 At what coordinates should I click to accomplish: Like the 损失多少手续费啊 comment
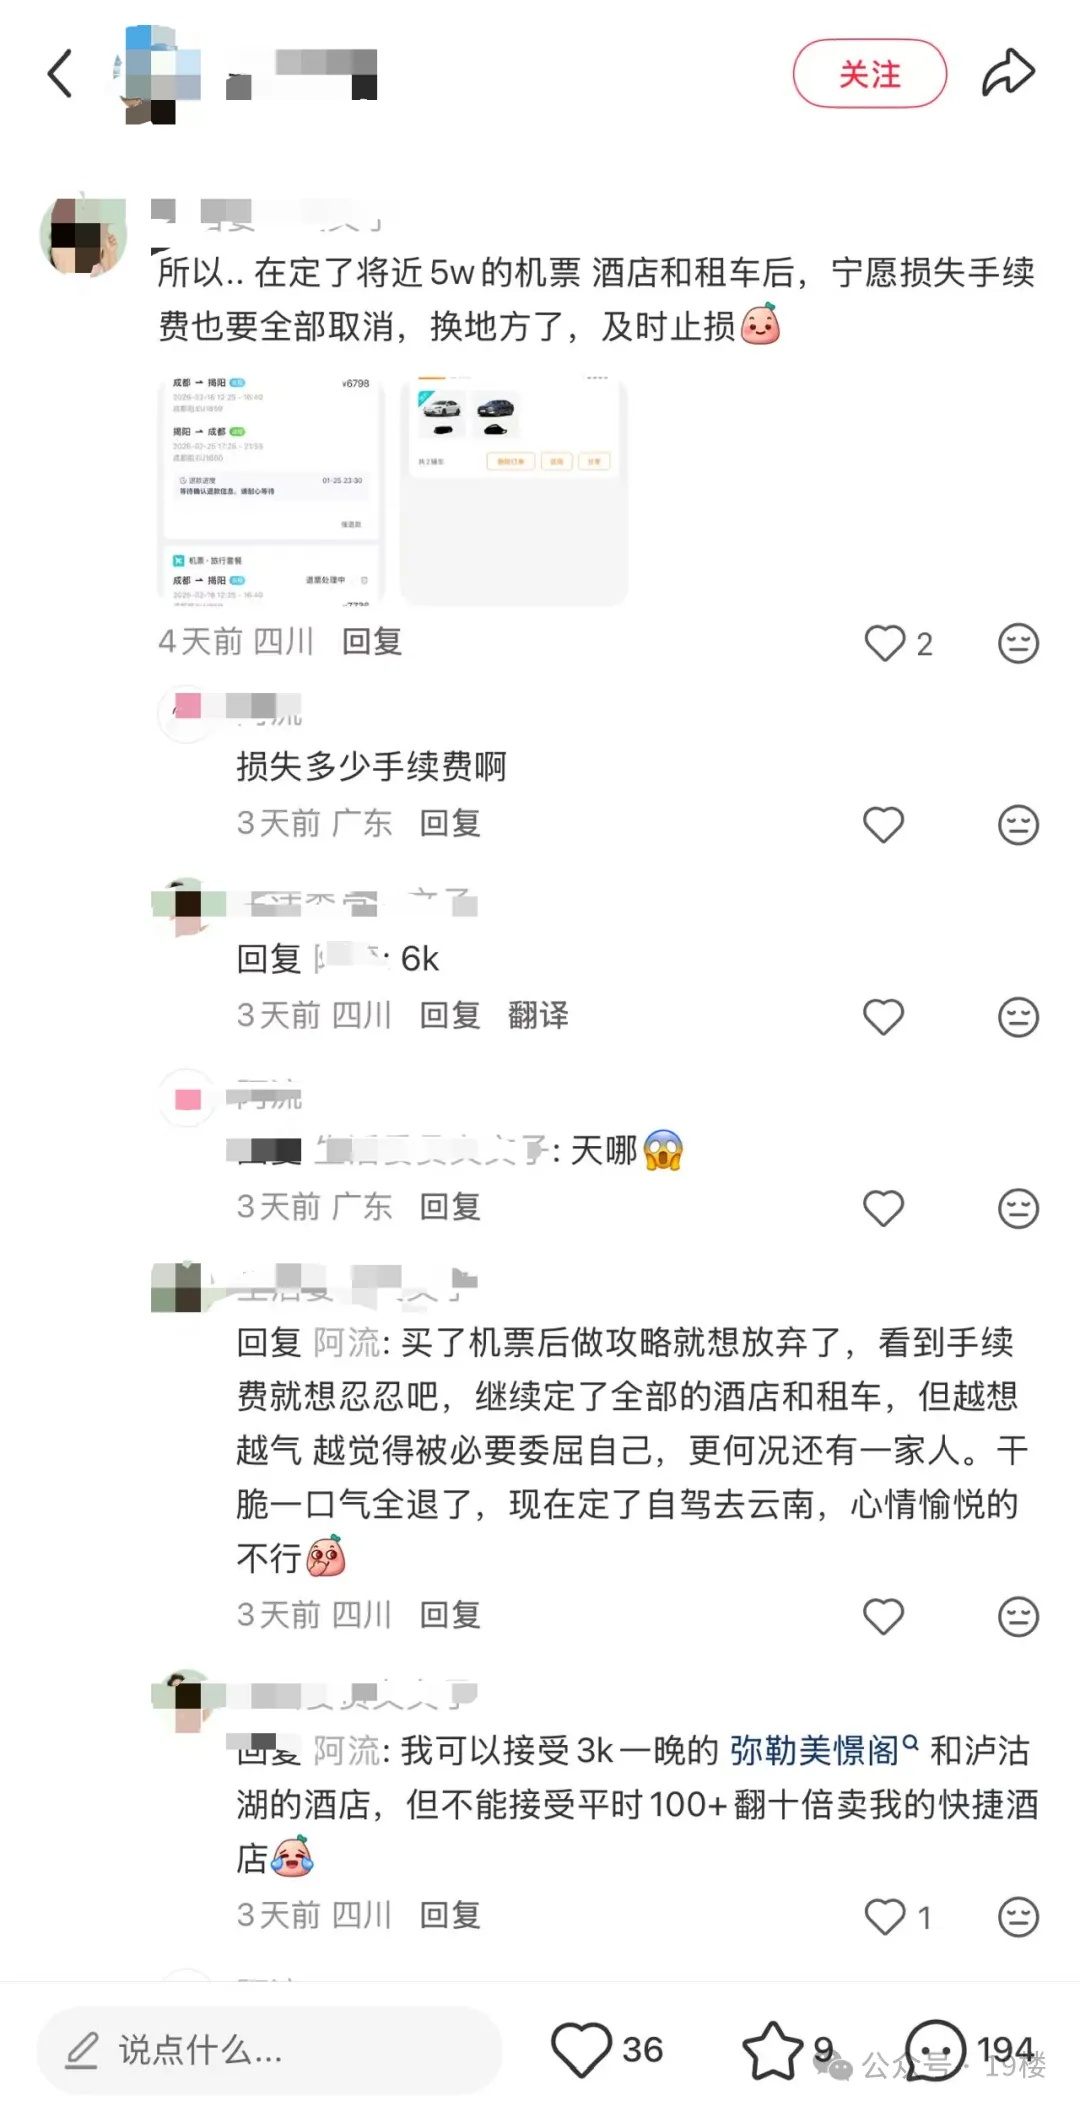point(883,825)
